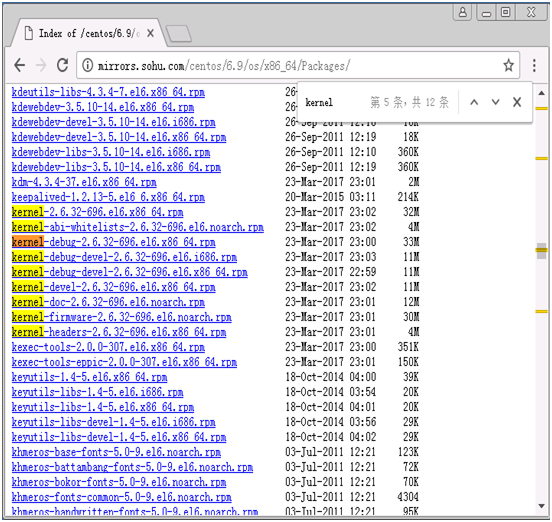Bookmark this page with star icon
Image resolution: width=552 pixels, height=522 pixels.
point(508,65)
